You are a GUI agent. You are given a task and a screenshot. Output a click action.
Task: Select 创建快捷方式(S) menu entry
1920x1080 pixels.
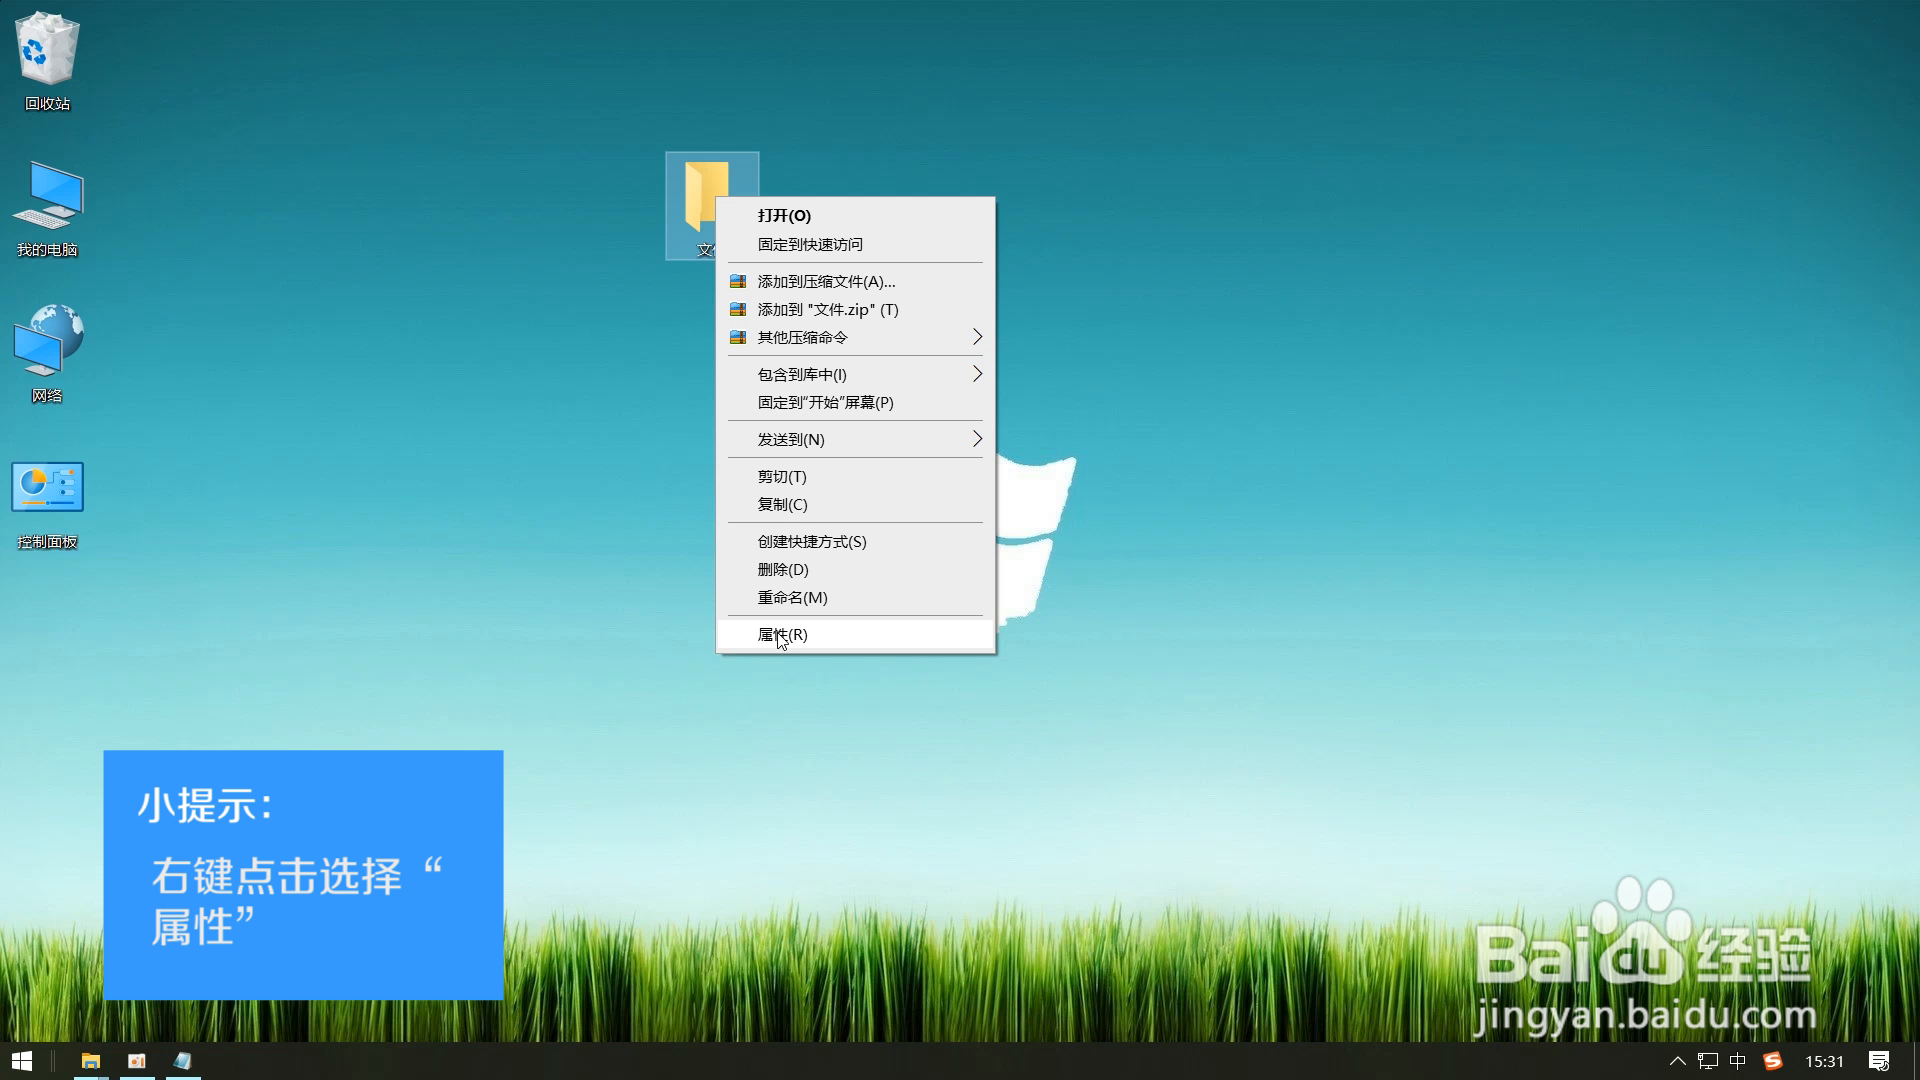pos(856,542)
